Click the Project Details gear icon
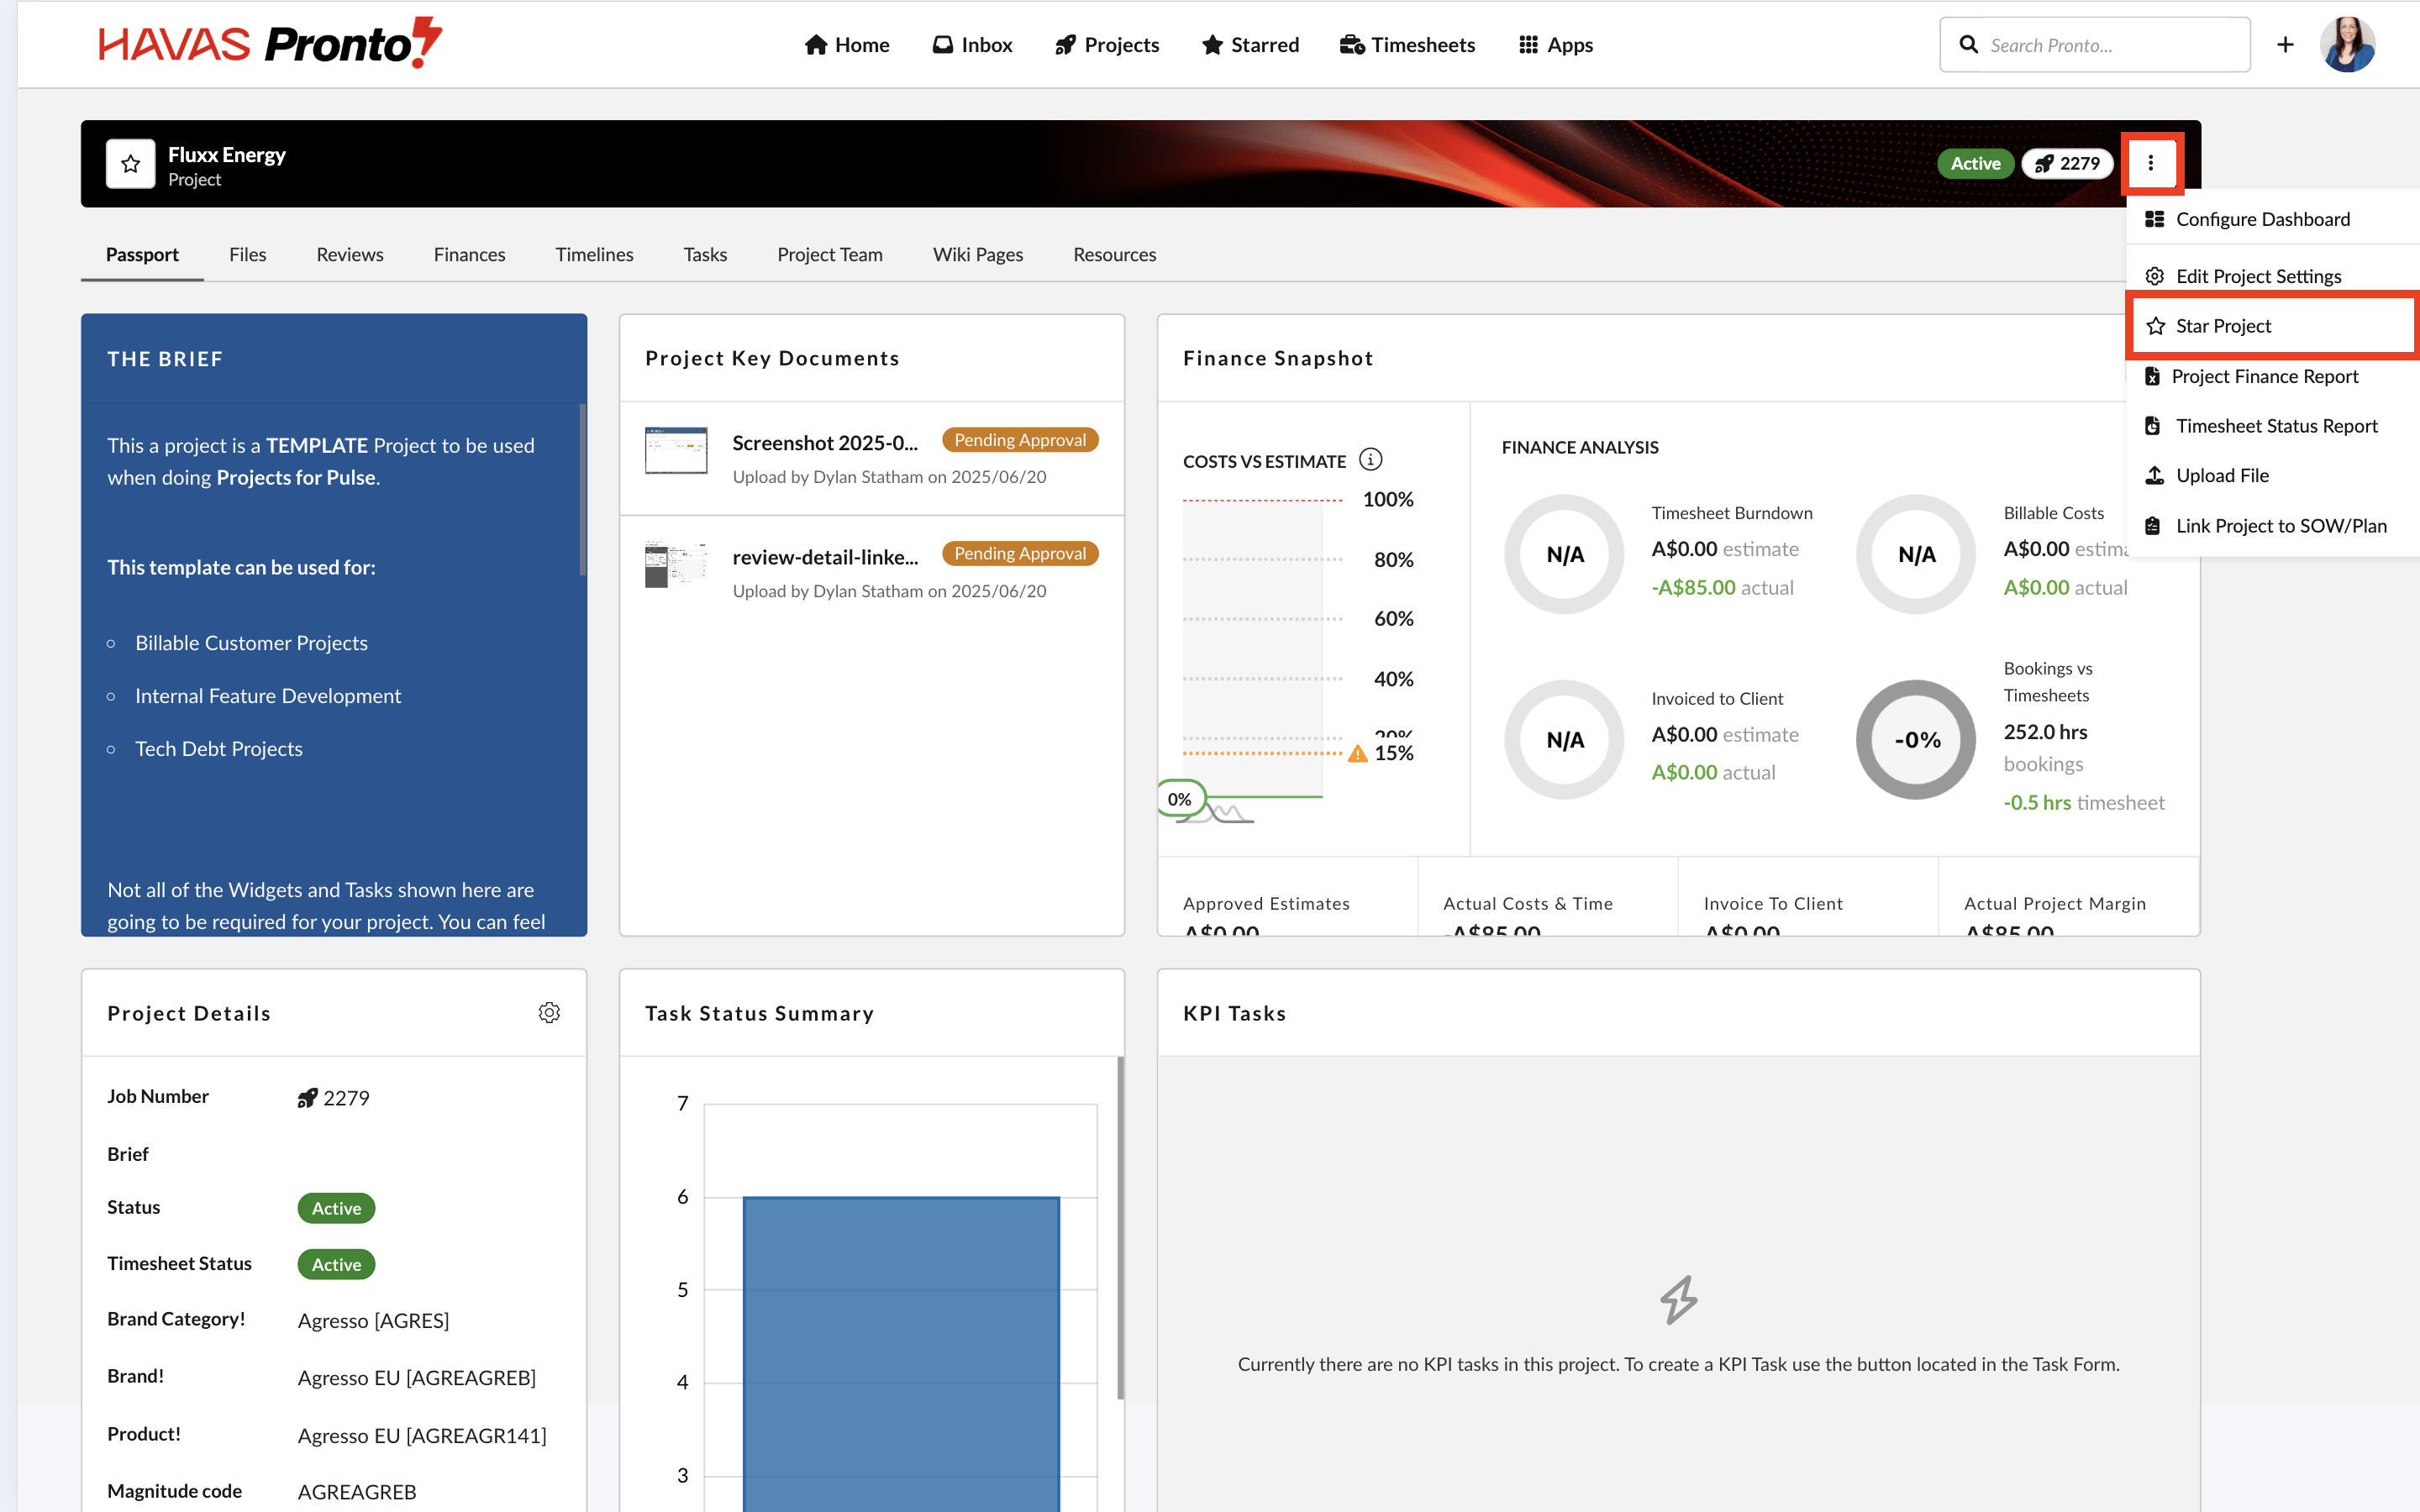The image size is (2420, 1512). click(x=549, y=1012)
